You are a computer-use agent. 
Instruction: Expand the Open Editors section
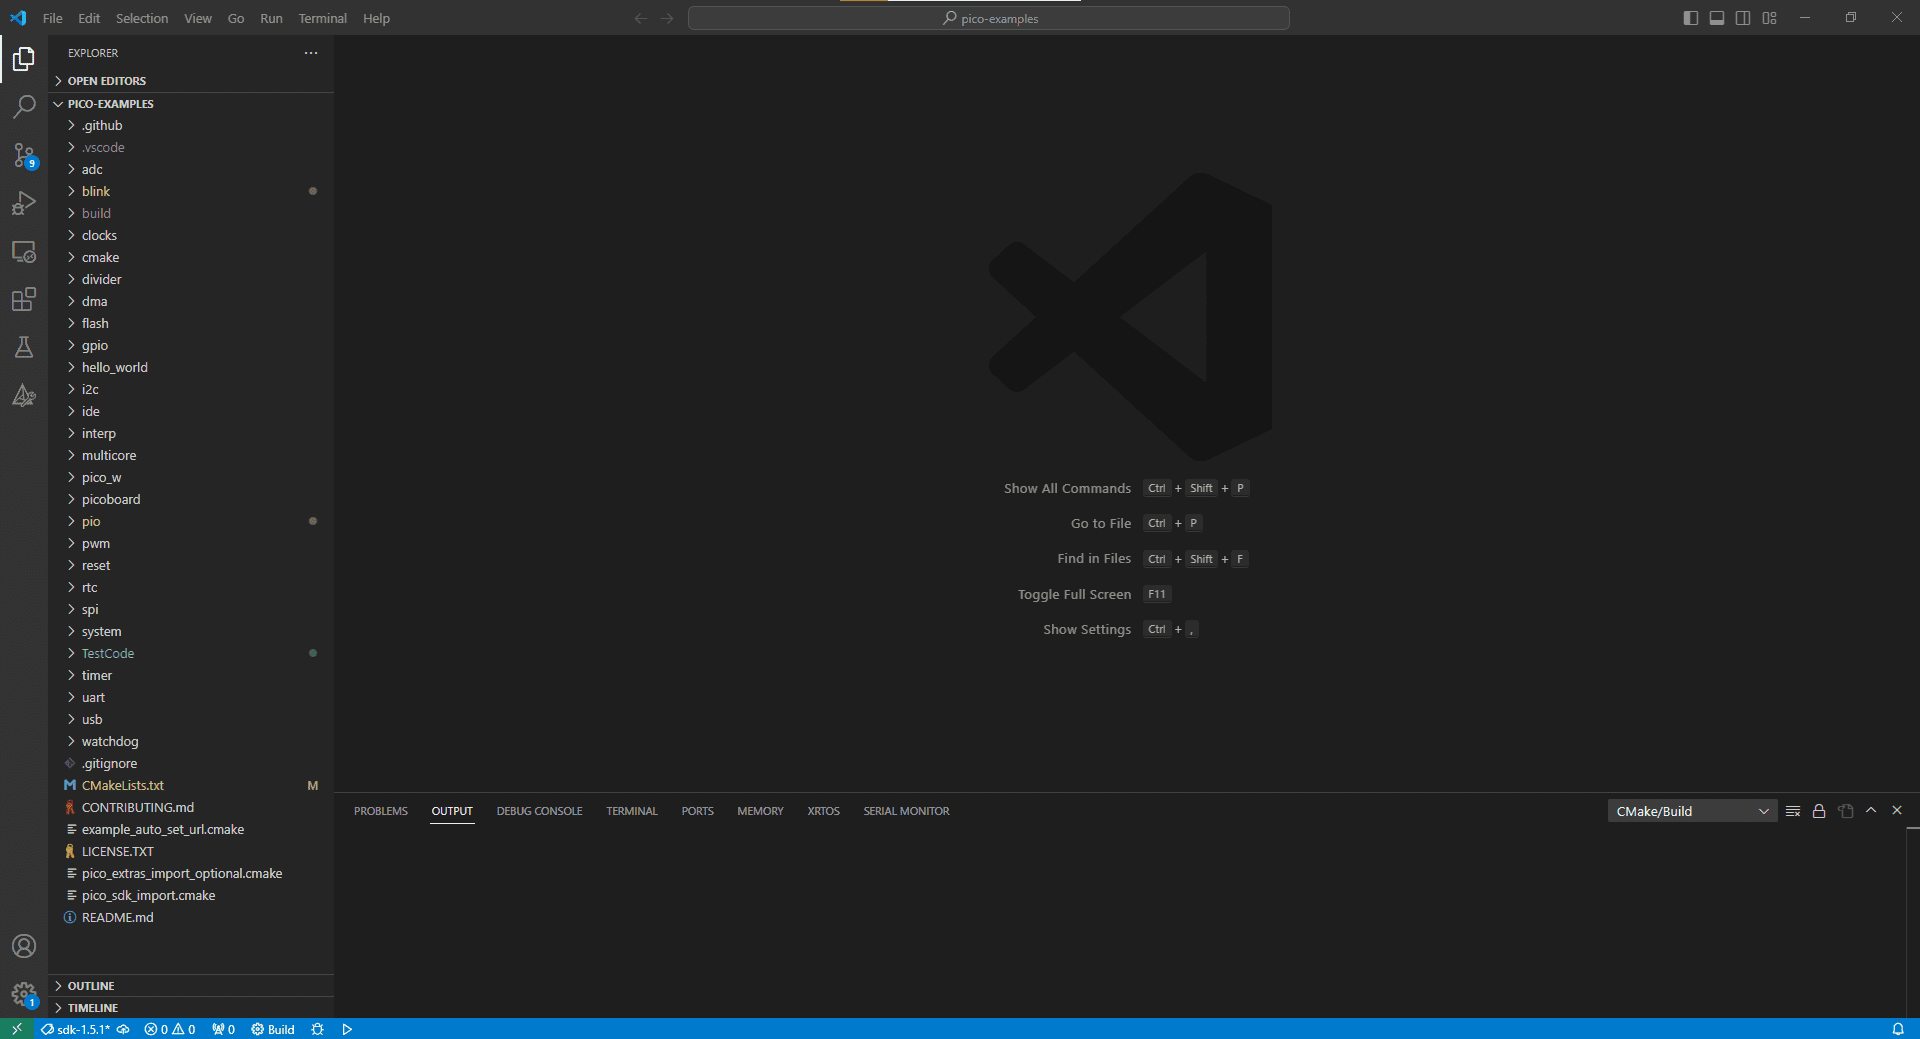click(191, 81)
